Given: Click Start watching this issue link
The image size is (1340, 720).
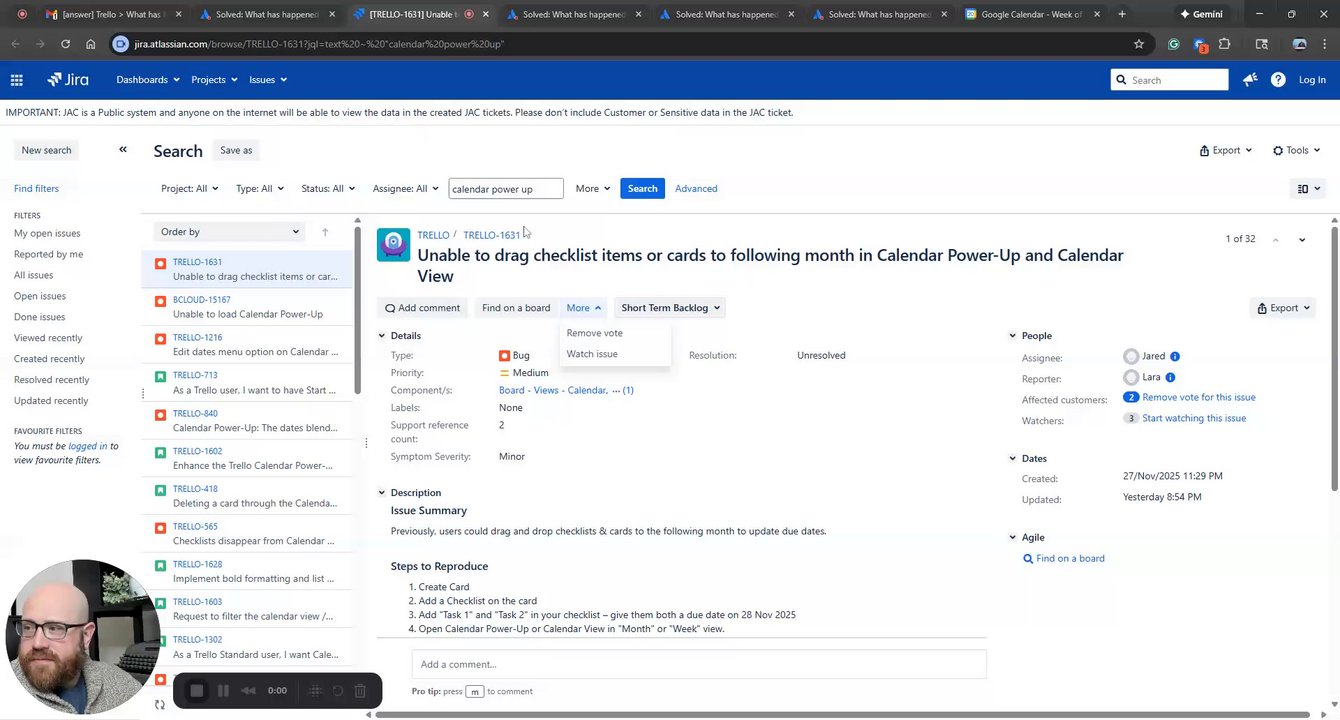Looking at the screenshot, I should [x=1194, y=418].
